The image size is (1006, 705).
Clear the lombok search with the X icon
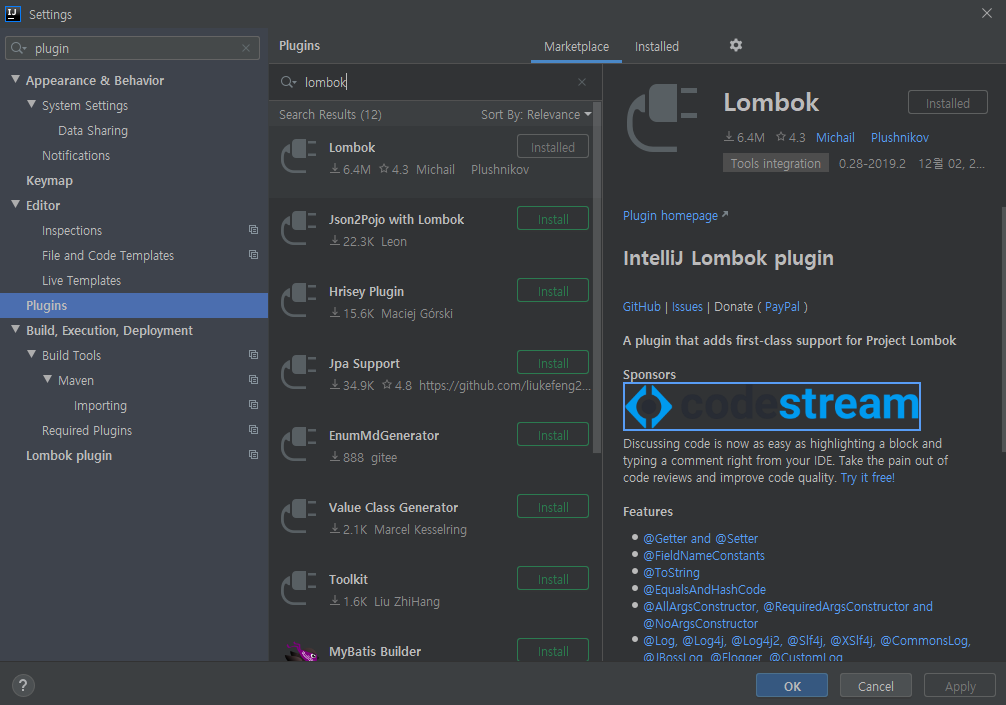pyautogui.click(x=582, y=82)
